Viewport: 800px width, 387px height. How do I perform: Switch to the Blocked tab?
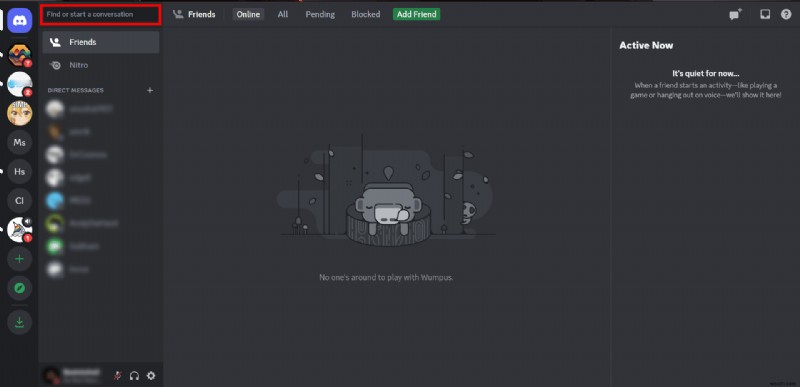[x=365, y=14]
